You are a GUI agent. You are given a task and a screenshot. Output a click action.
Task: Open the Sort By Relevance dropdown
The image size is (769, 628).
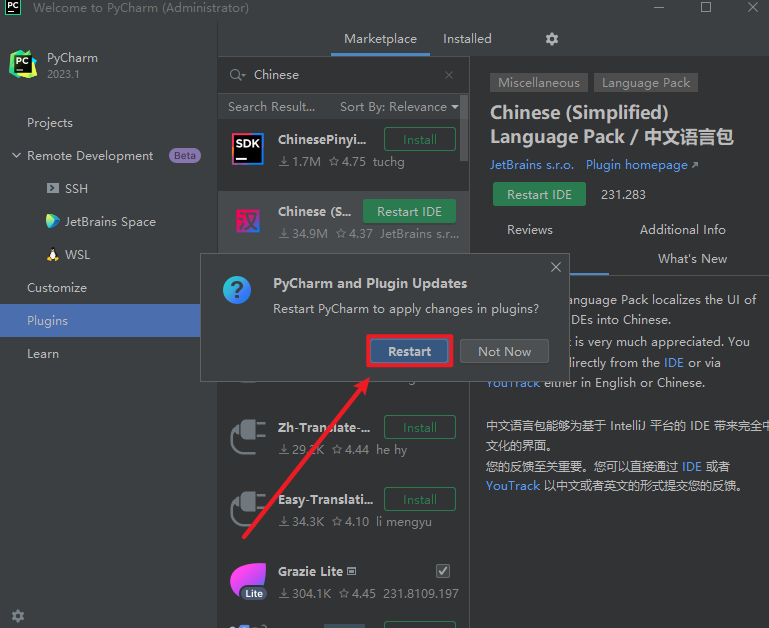pyautogui.click(x=399, y=107)
